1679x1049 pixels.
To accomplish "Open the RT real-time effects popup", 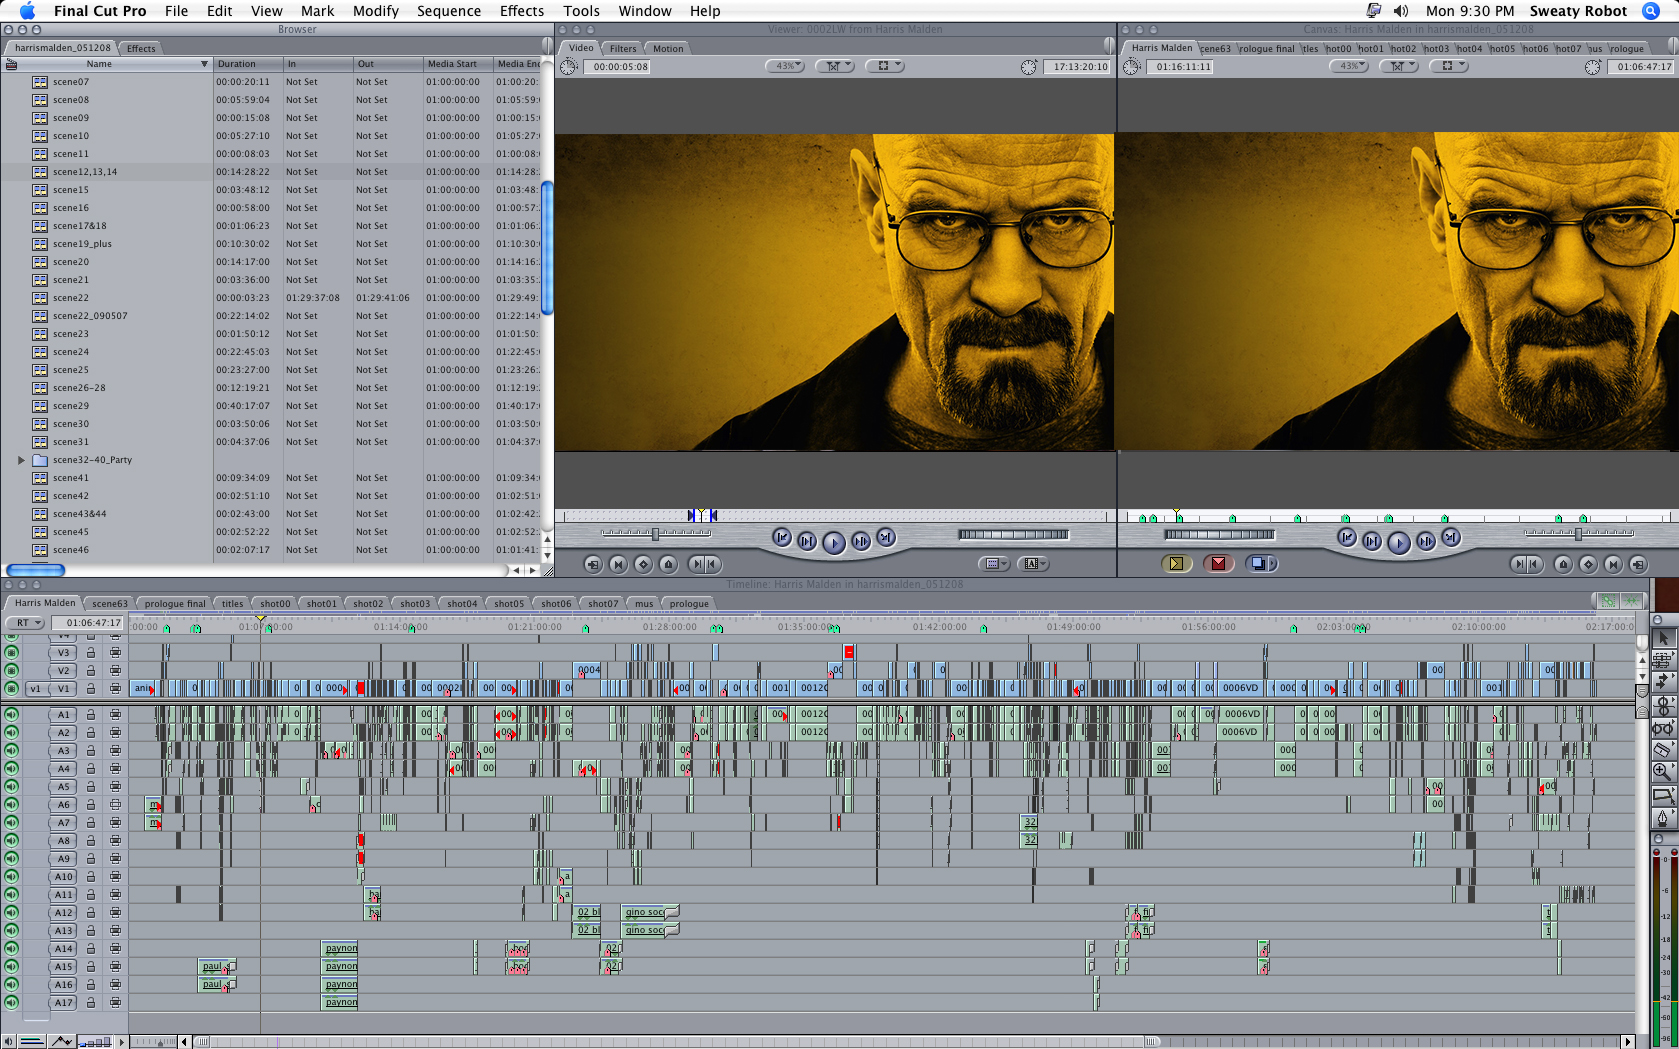I will point(24,623).
